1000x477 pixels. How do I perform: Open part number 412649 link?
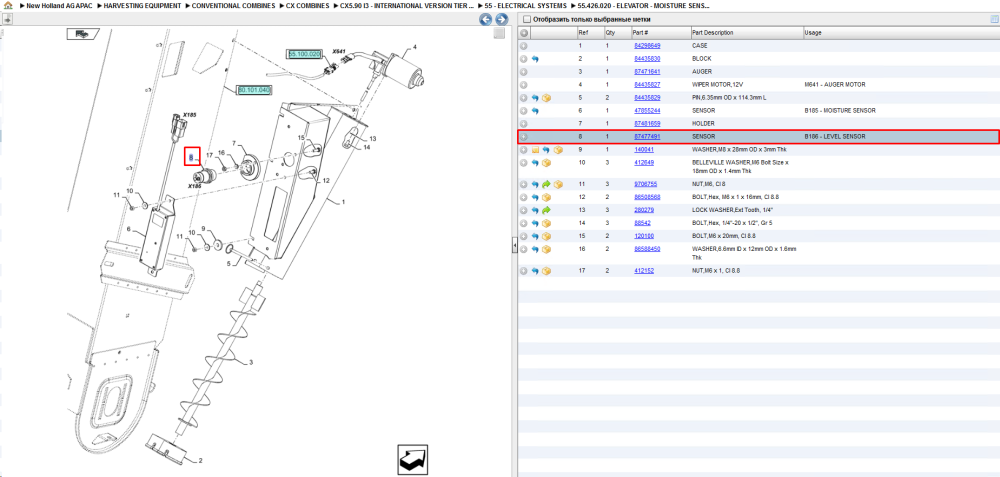[x=643, y=163]
